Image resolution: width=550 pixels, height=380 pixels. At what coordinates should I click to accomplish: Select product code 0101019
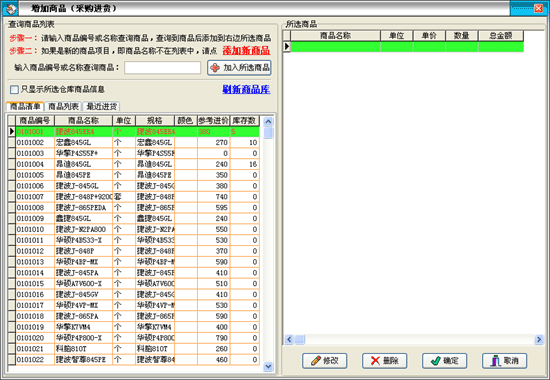[30, 327]
